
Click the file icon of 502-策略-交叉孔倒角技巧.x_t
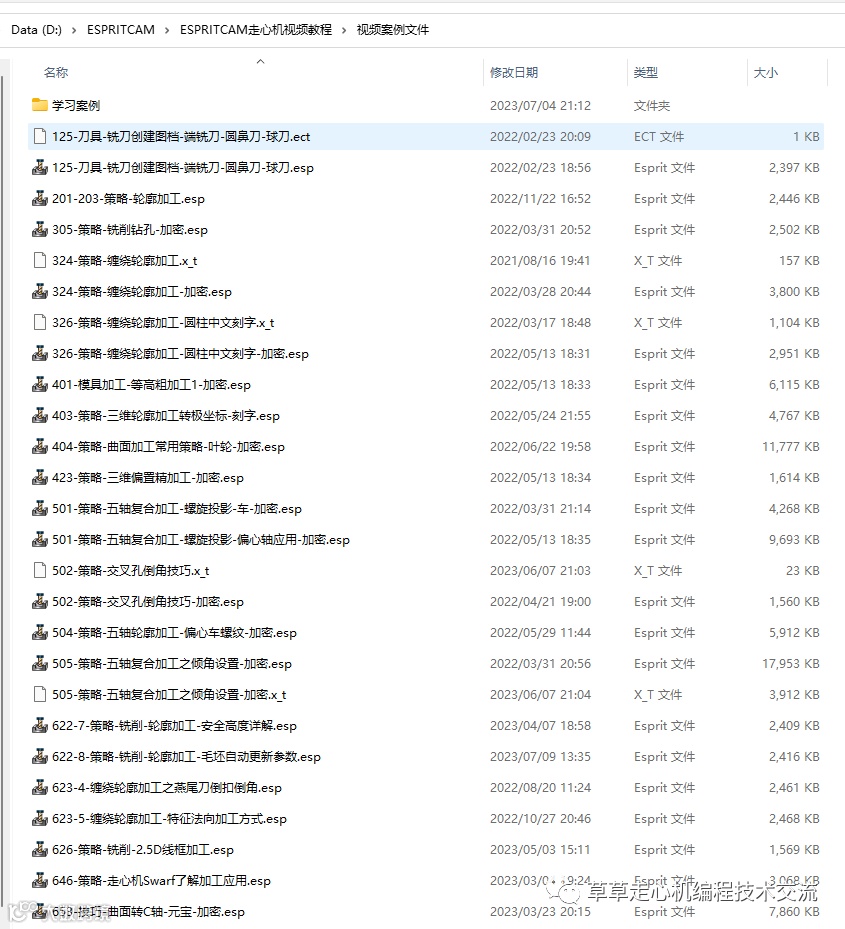tap(40, 571)
